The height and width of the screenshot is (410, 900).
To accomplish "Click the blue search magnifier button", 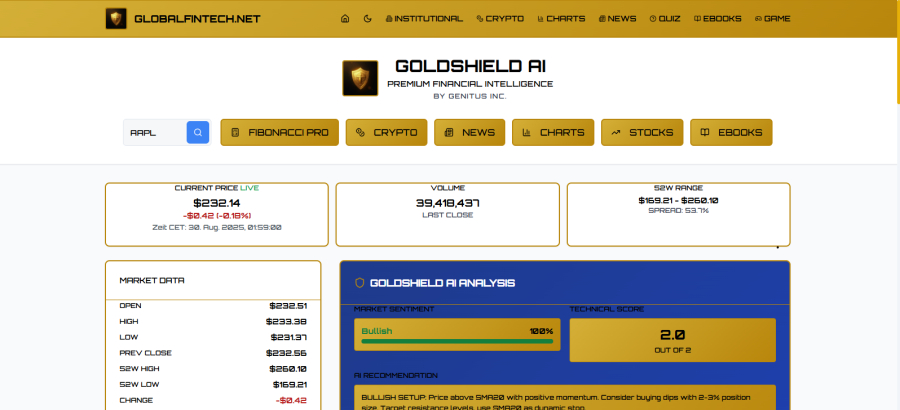I will click(198, 132).
